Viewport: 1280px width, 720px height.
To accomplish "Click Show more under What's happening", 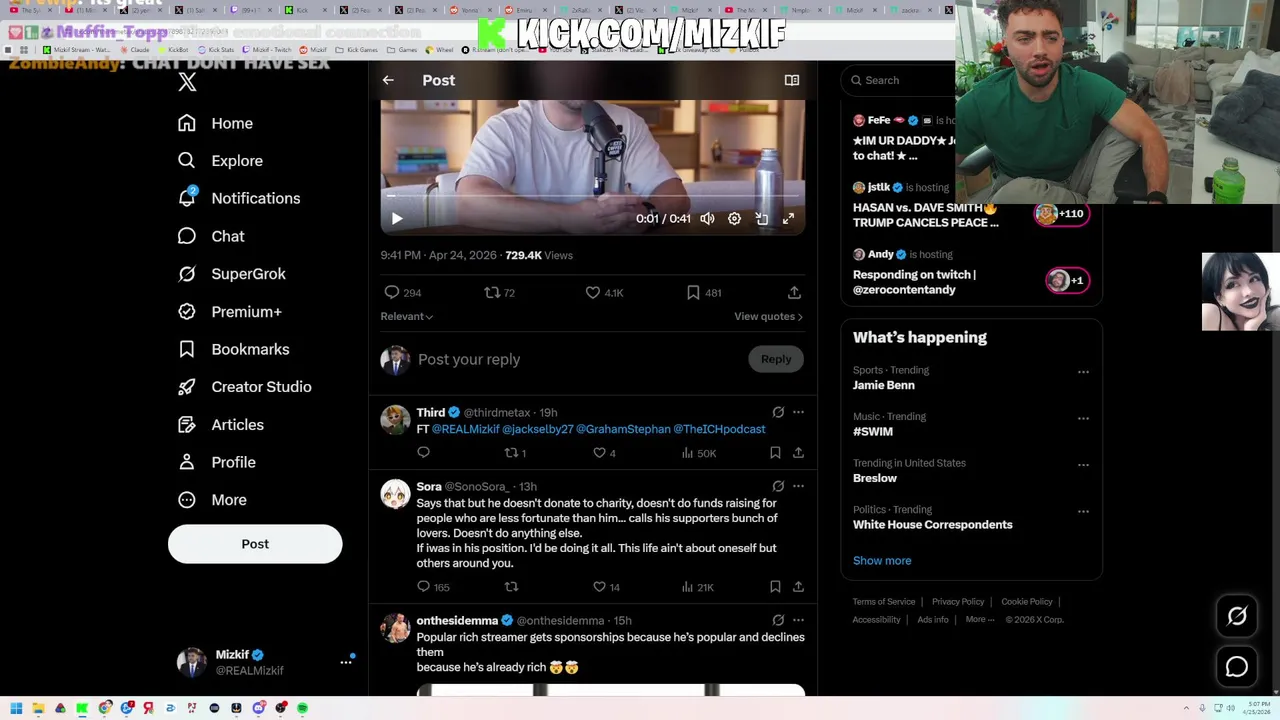I will 882,560.
